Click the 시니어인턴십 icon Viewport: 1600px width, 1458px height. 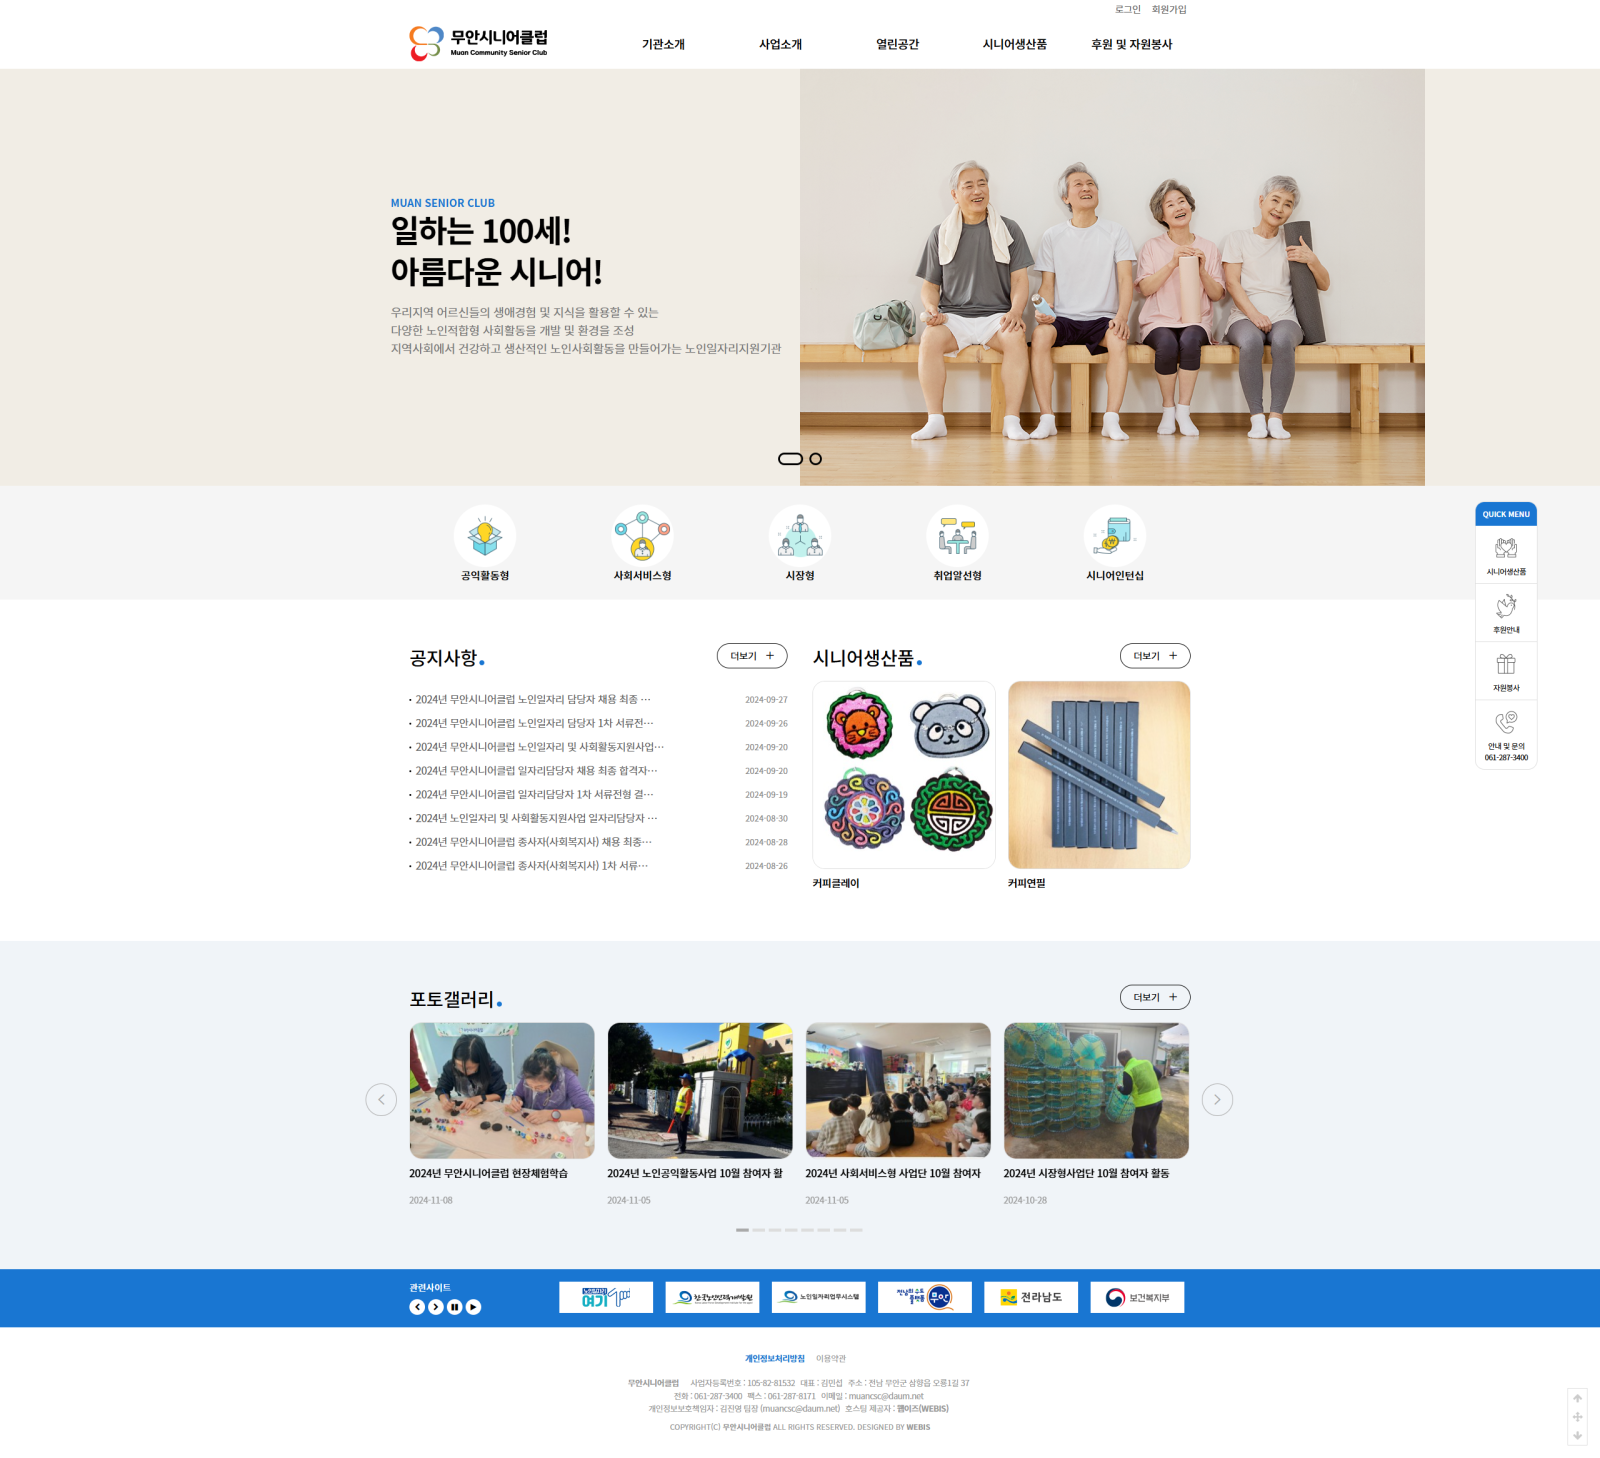tap(1115, 537)
